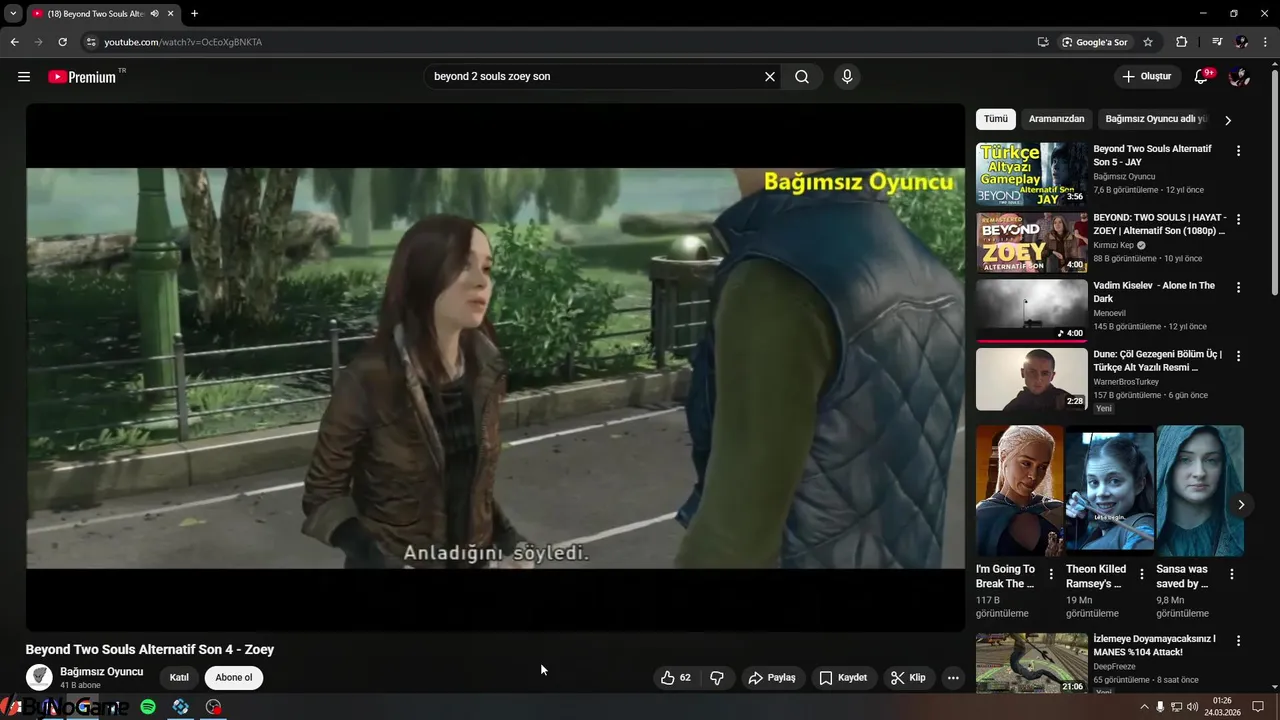The image size is (1280, 720).
Task: Open options for Sansa was saved short
Action: [x=1232, y=574]
